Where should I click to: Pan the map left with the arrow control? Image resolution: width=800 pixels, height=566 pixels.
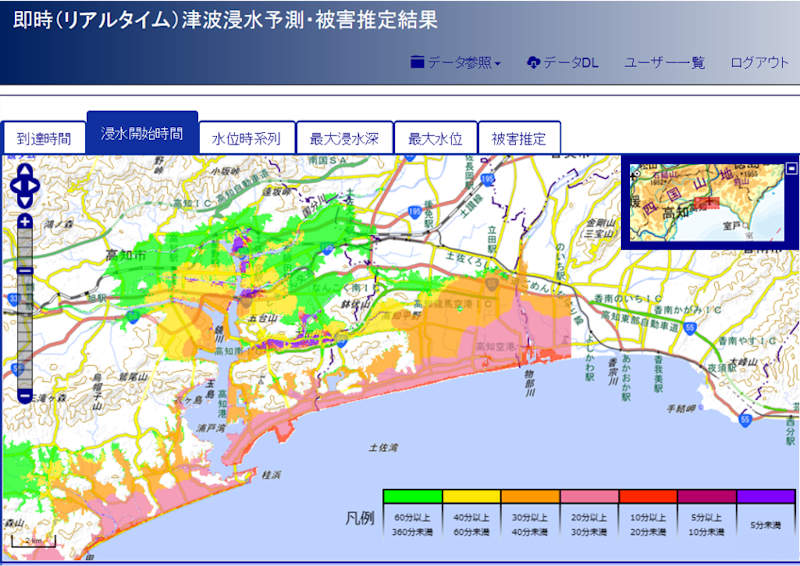(15, 186)
